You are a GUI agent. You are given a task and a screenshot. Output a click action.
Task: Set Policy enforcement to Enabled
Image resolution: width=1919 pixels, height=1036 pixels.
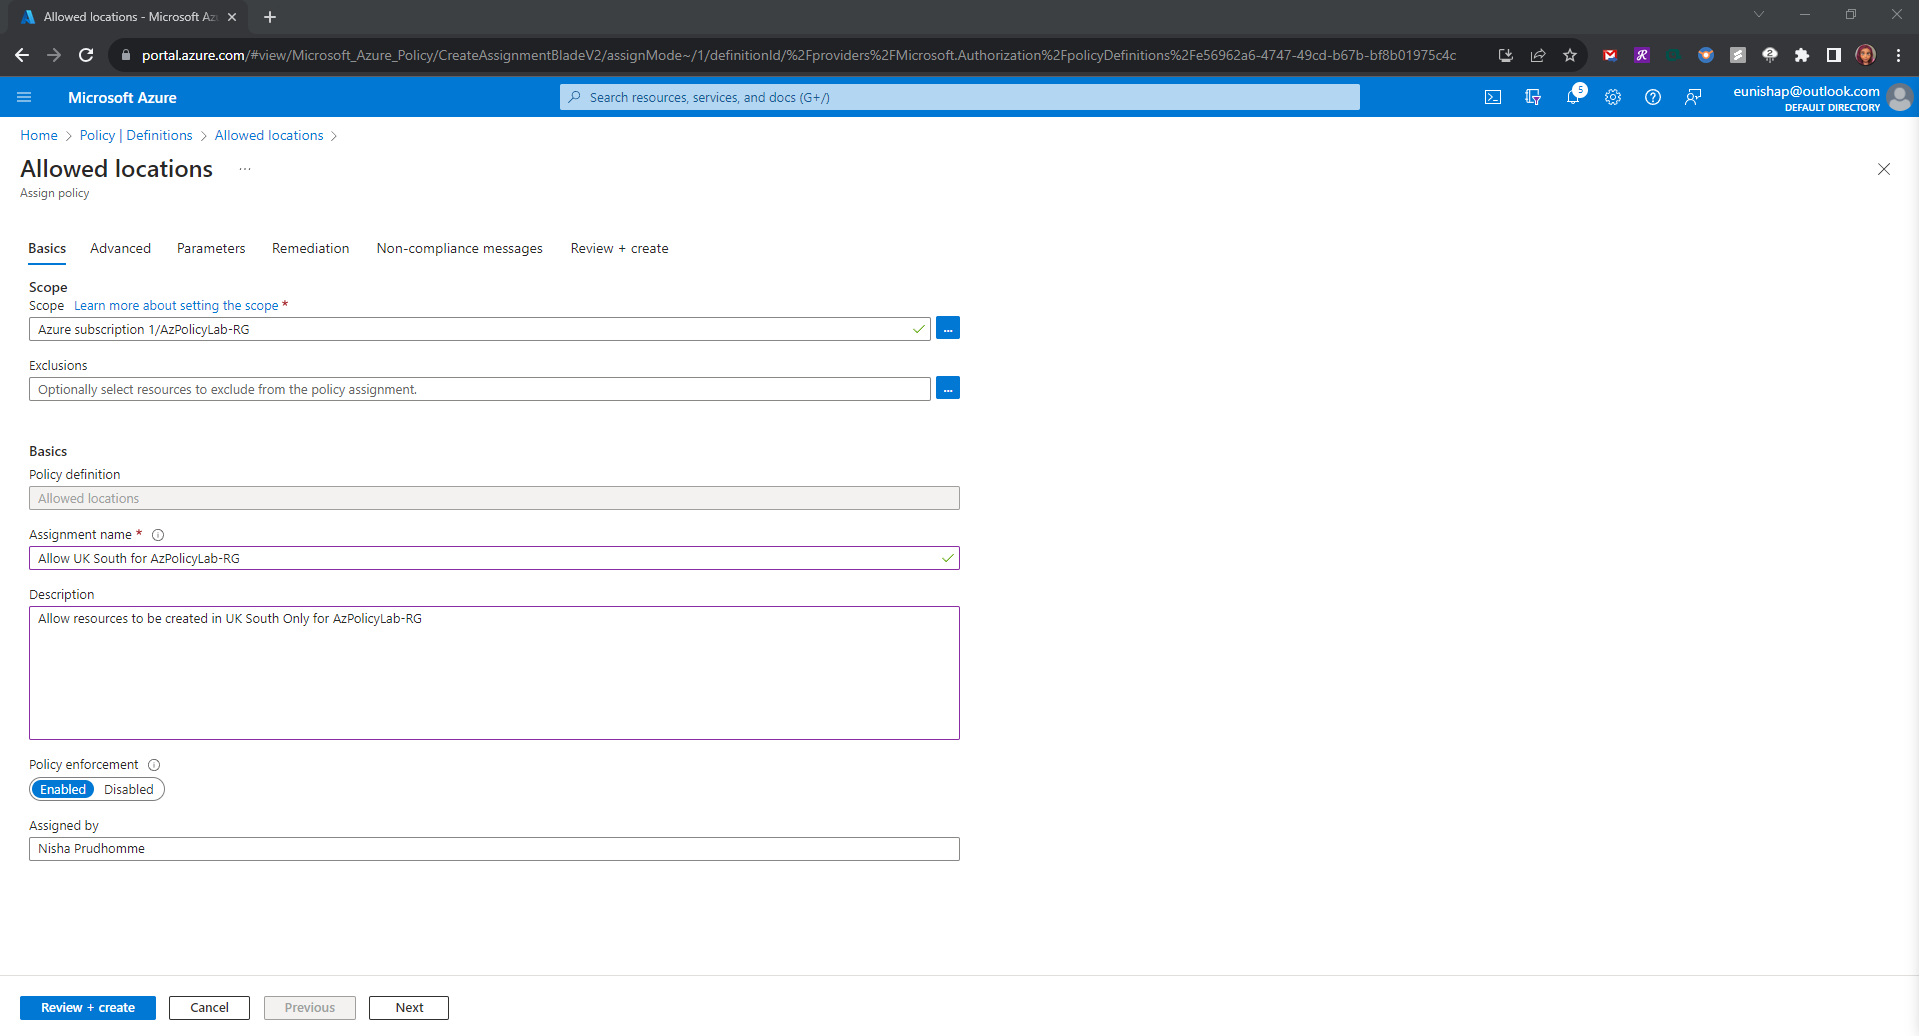point(63,789)
